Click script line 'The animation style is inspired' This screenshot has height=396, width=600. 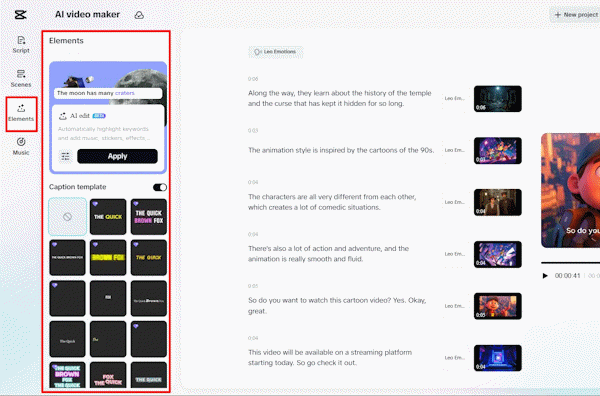(341, 150)
